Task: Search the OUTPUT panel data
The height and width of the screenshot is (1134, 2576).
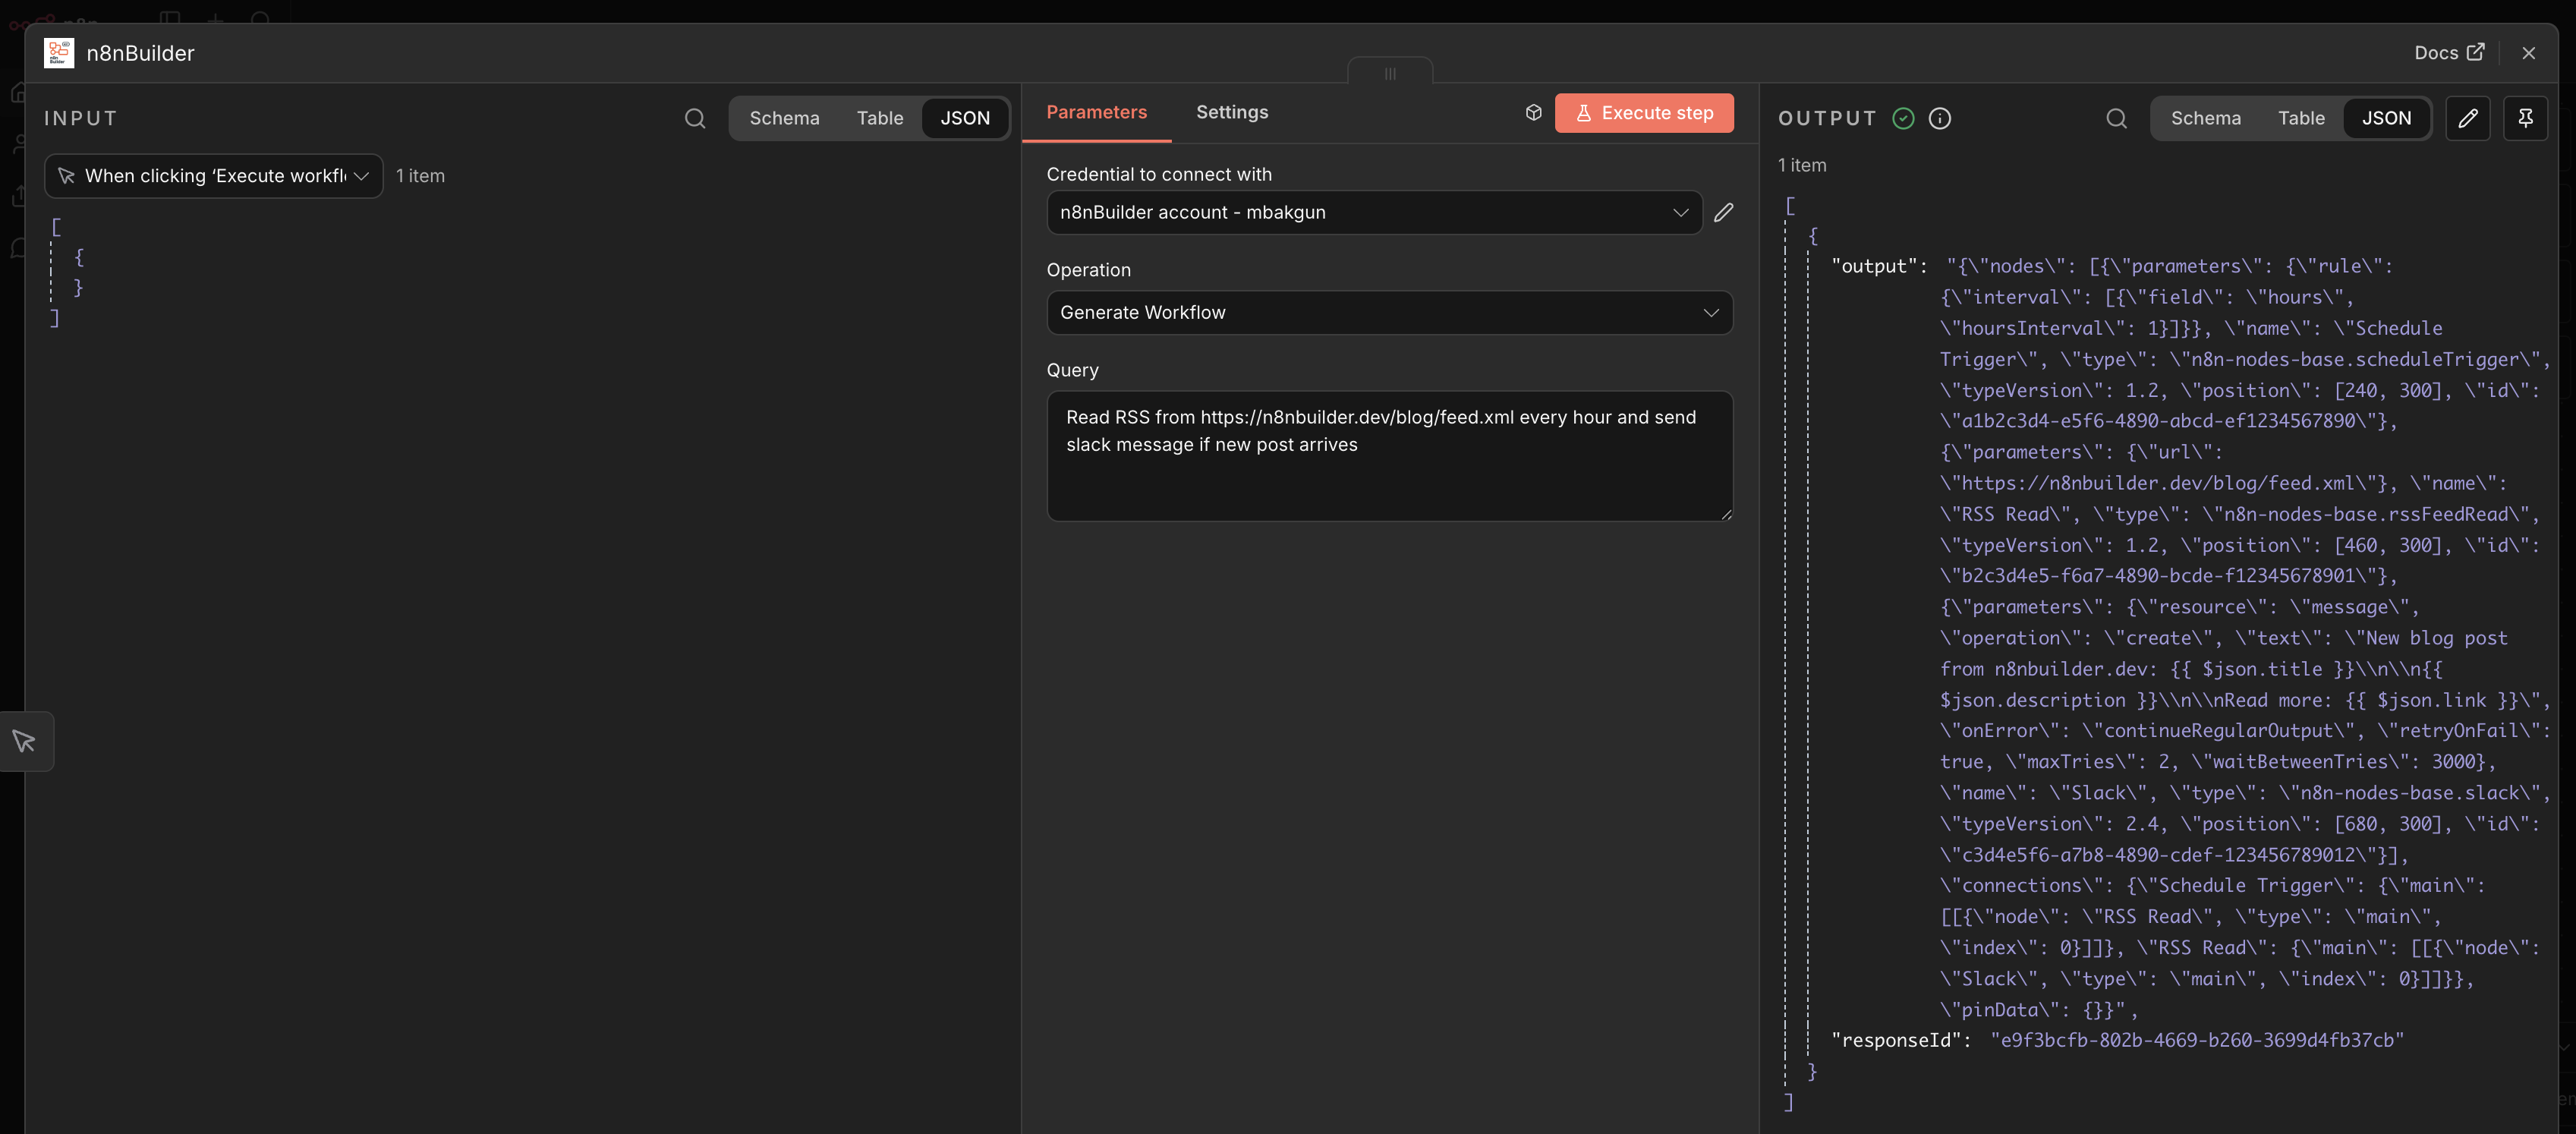Action: 2116,118
